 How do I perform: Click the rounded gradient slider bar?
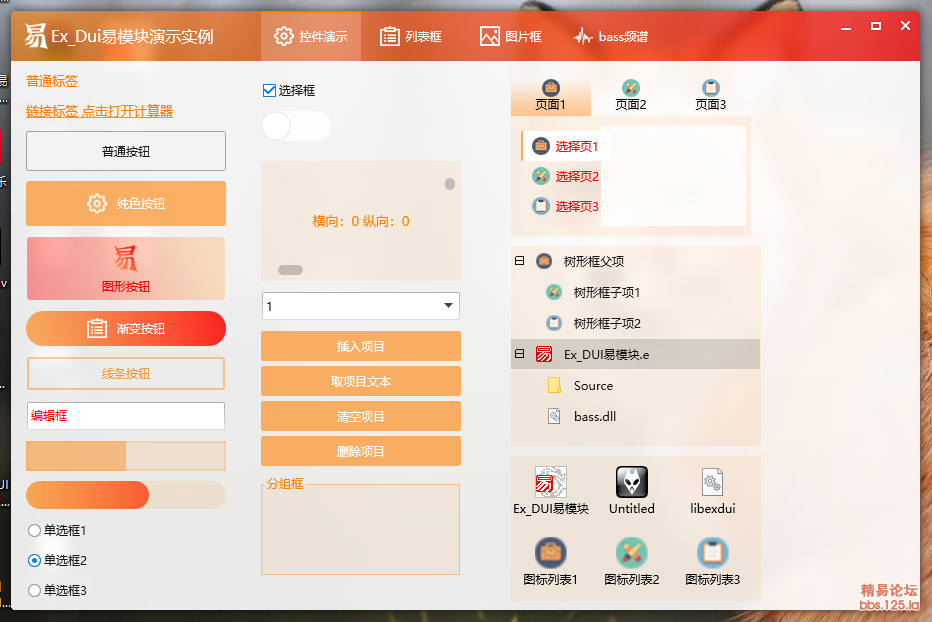(126, 495)
